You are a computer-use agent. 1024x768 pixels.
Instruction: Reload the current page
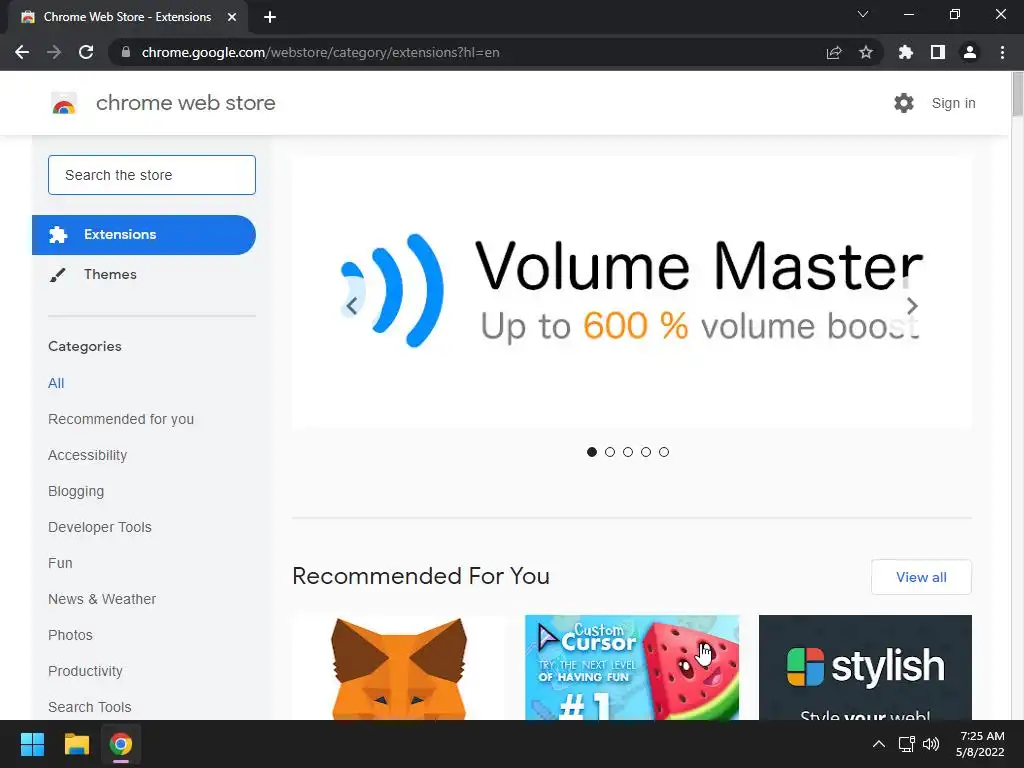pos(86,52)
